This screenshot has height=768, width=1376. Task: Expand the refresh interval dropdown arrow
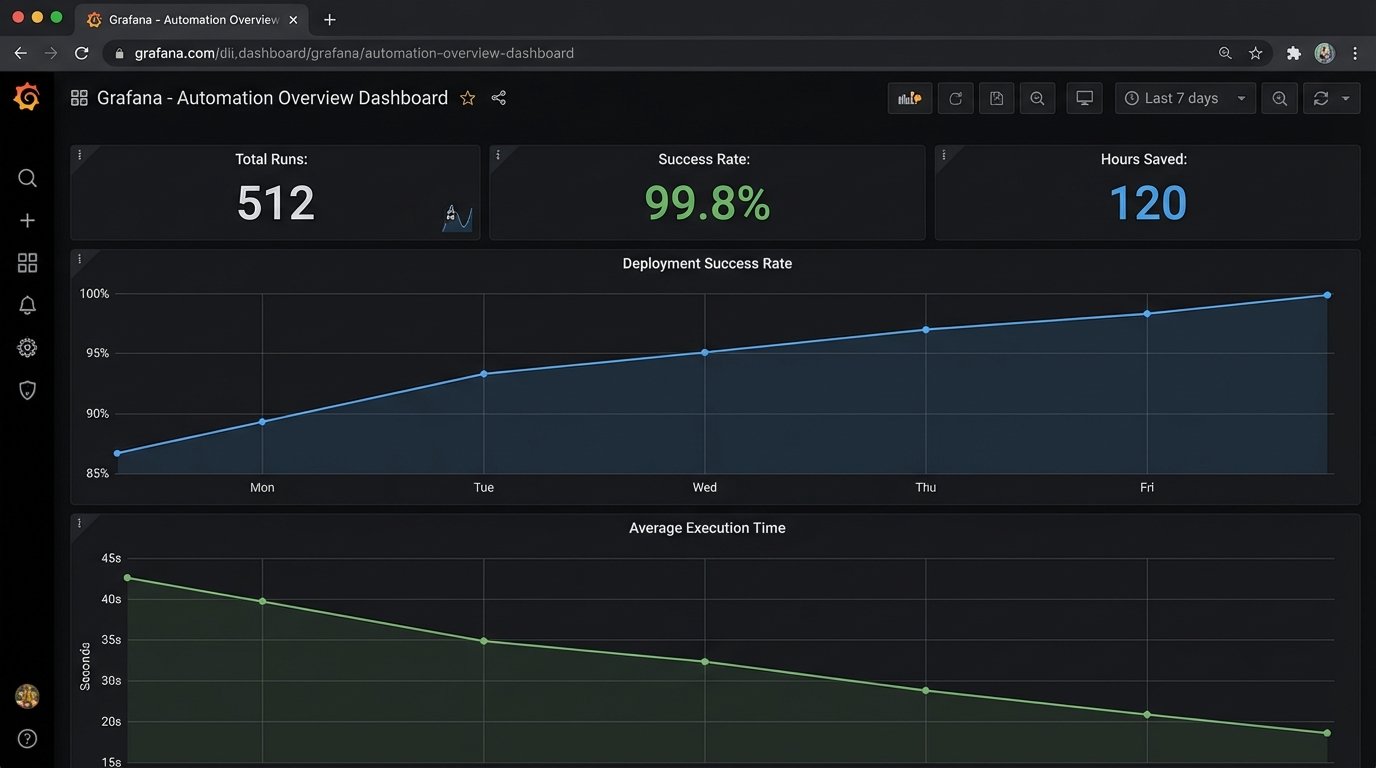click(x=1346, y=98)
